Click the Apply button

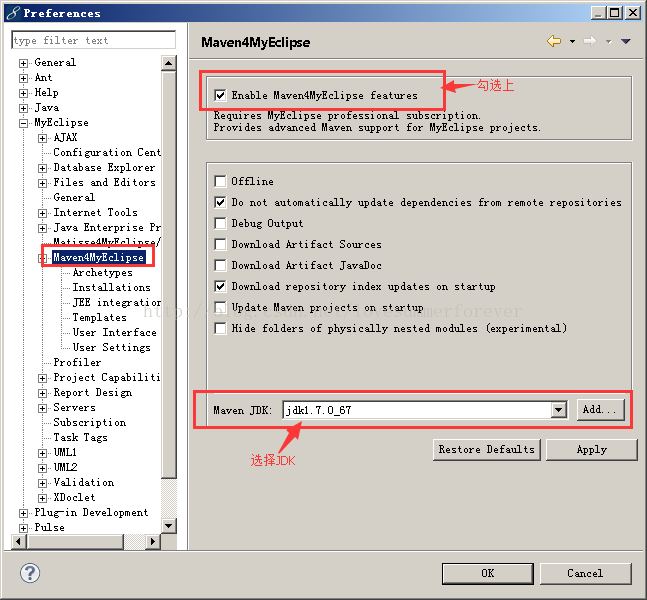tap(591, 449)
